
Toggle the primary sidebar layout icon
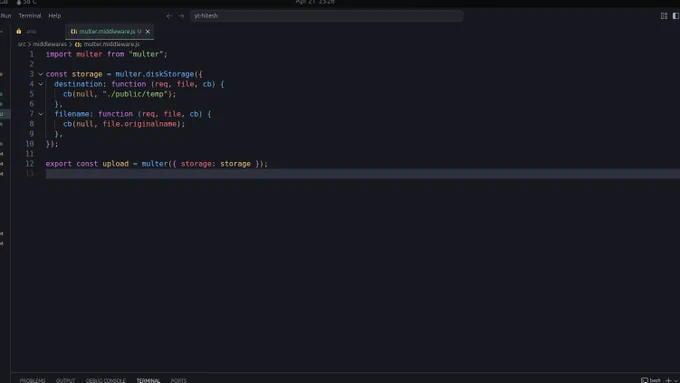click(x=676, y=16)
